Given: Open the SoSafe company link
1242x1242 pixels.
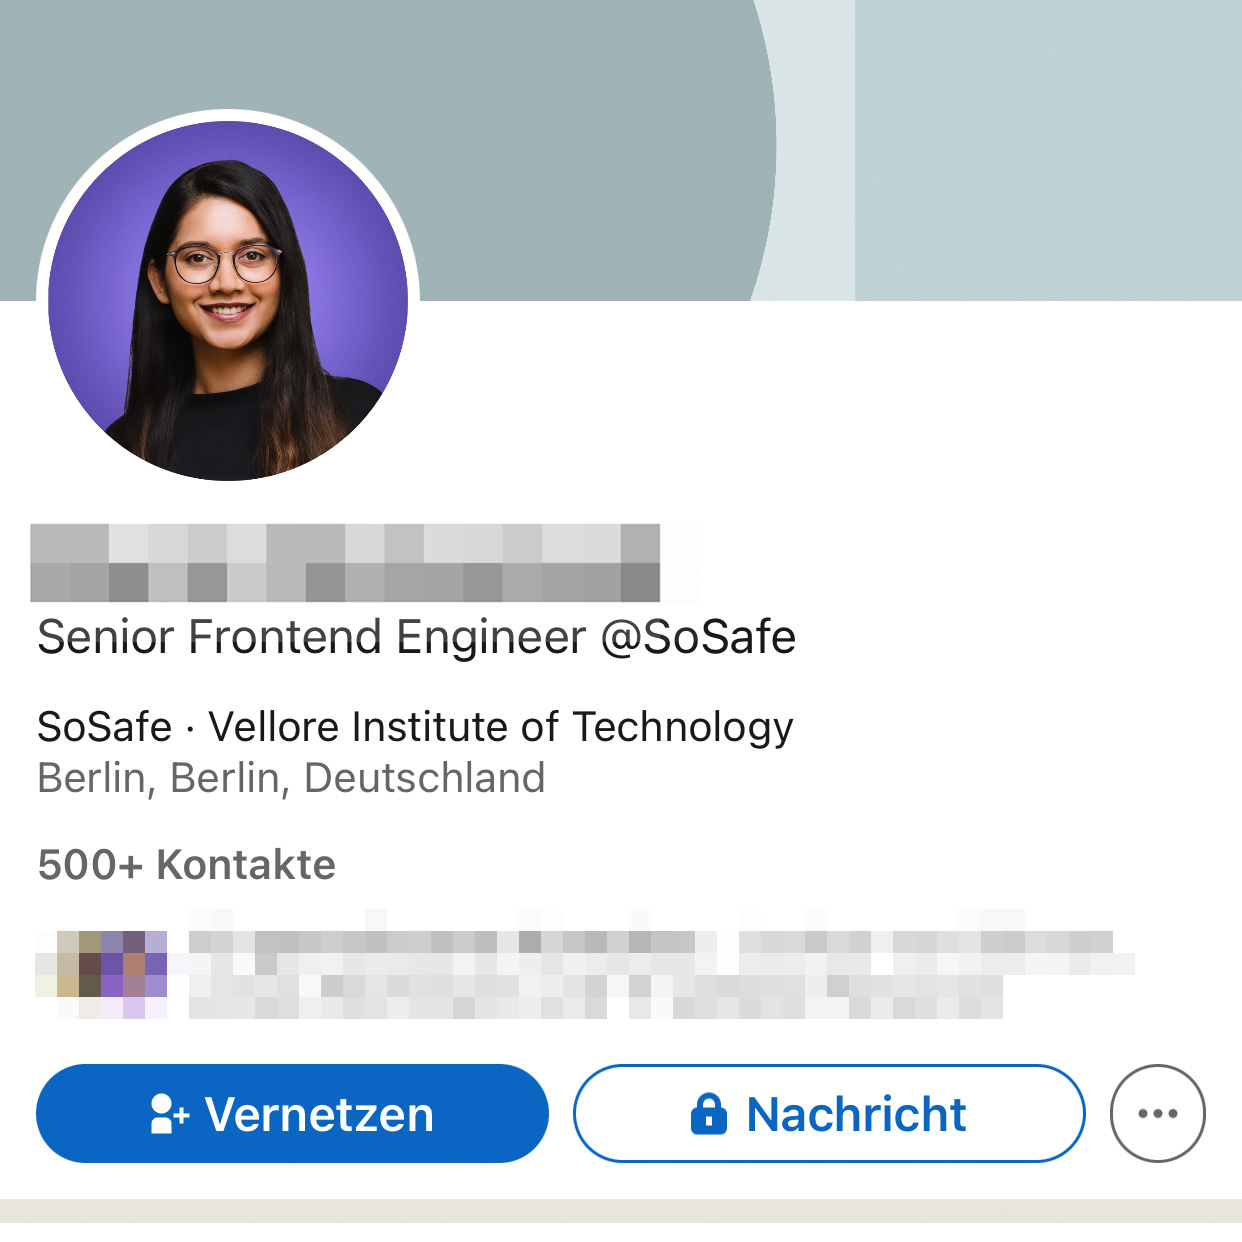Looking at the screenshot, I should 104,726.
